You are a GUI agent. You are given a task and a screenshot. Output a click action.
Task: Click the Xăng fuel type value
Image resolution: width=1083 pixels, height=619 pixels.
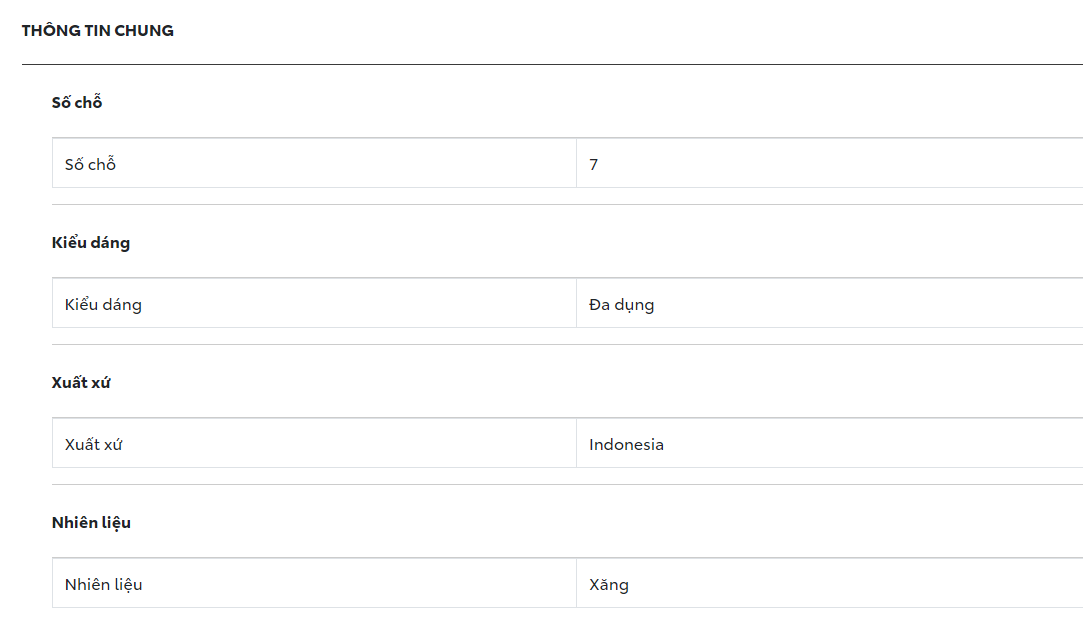[609, 584]
